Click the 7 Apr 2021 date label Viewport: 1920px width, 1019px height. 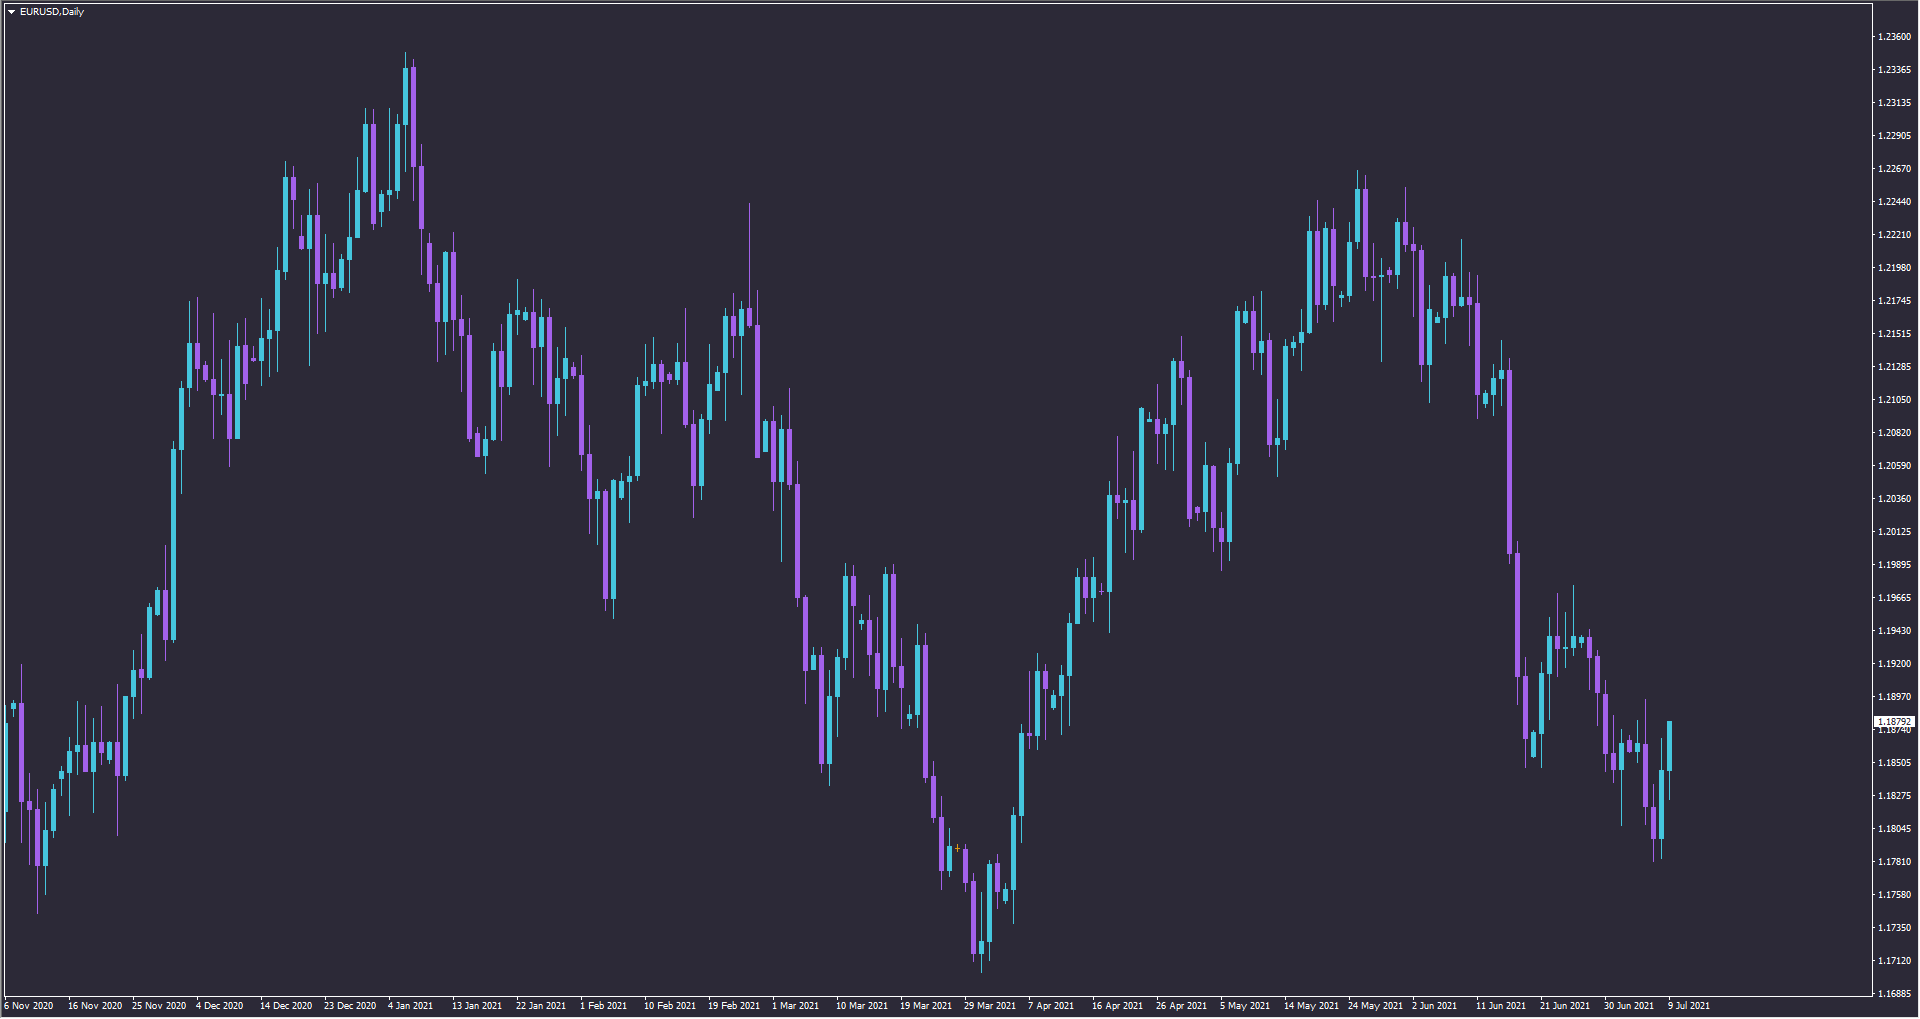click(1051, 1006)
